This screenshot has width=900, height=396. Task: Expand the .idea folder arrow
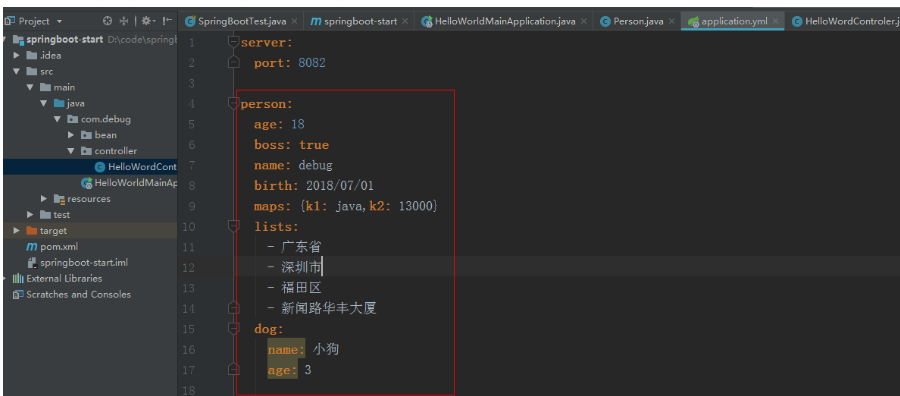click(x=17, y=56)
